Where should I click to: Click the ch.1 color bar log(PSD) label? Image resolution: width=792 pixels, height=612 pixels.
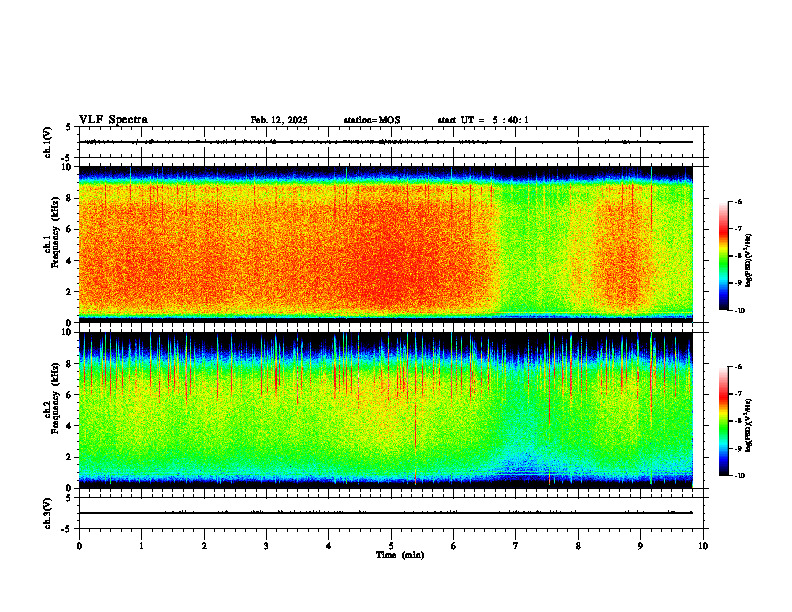click(749, 261)
